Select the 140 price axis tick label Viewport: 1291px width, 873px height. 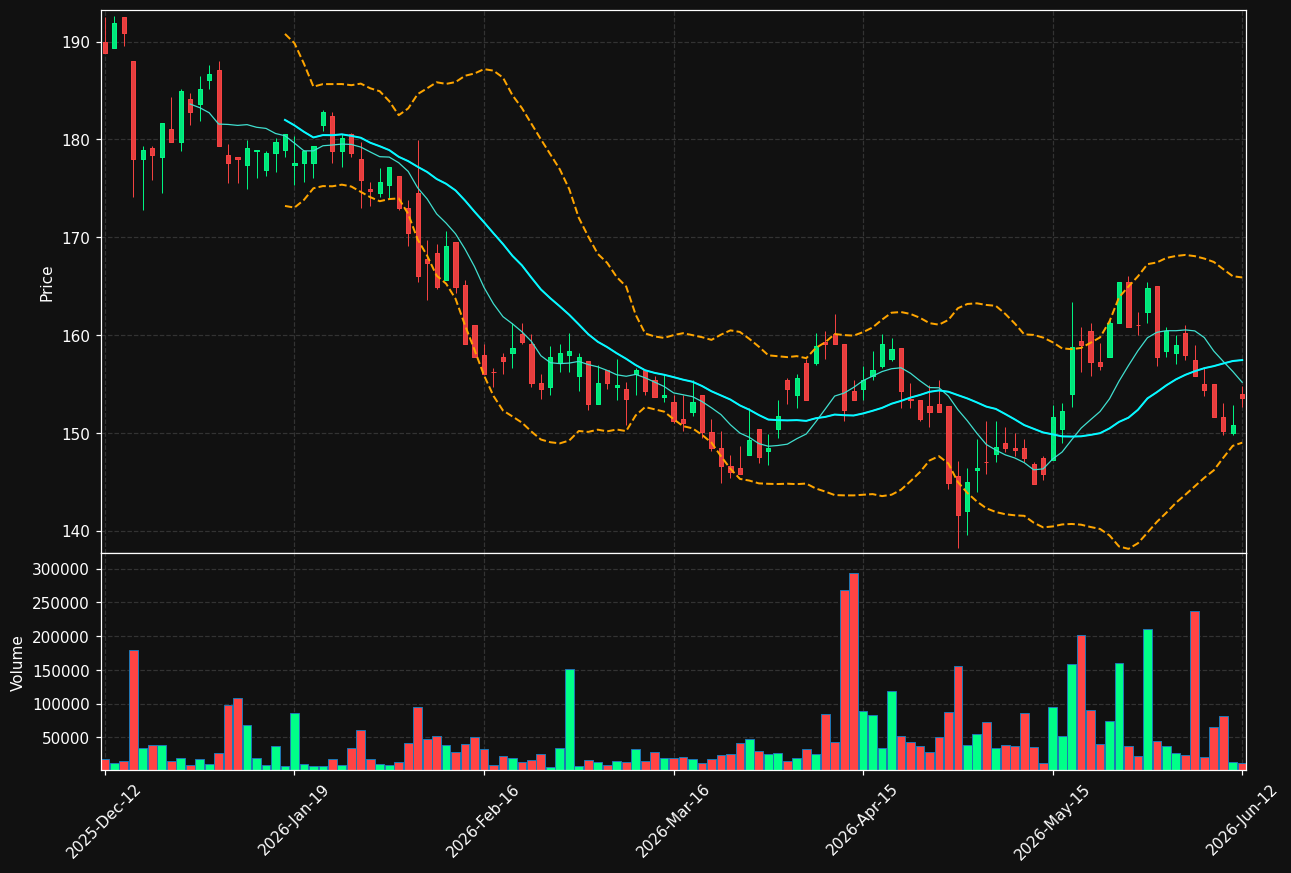click(76, 532)
